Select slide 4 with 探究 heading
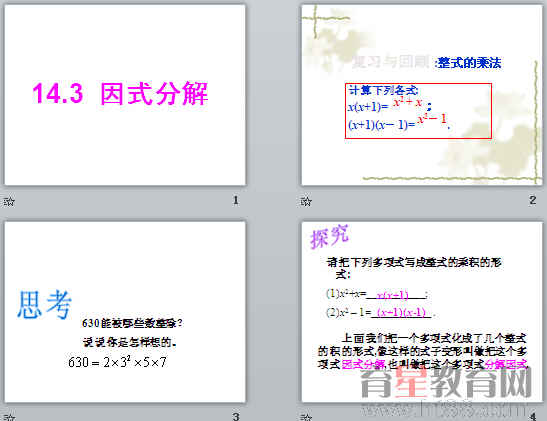The image size is (547, 421). (x=422, y=312)
